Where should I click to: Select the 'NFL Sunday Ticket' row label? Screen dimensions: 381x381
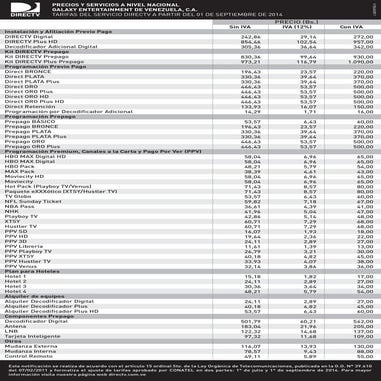coord(33,202)
